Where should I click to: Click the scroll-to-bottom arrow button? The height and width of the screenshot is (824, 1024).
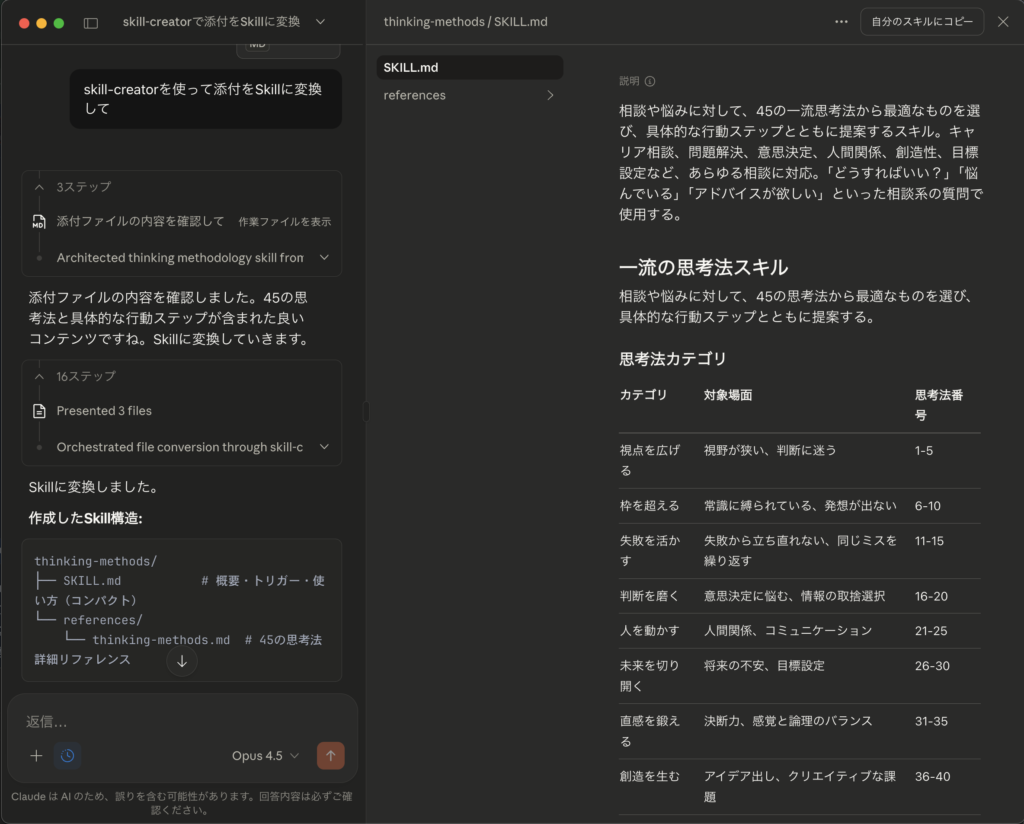tap(181, 661)
